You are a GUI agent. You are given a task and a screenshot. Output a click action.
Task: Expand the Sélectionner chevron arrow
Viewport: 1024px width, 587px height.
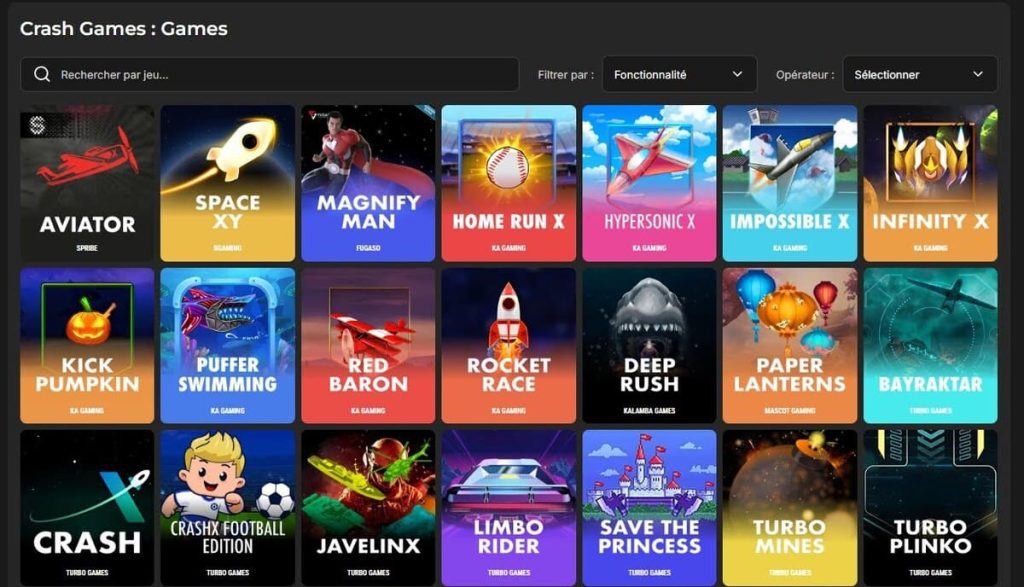(x=978, y=74)
